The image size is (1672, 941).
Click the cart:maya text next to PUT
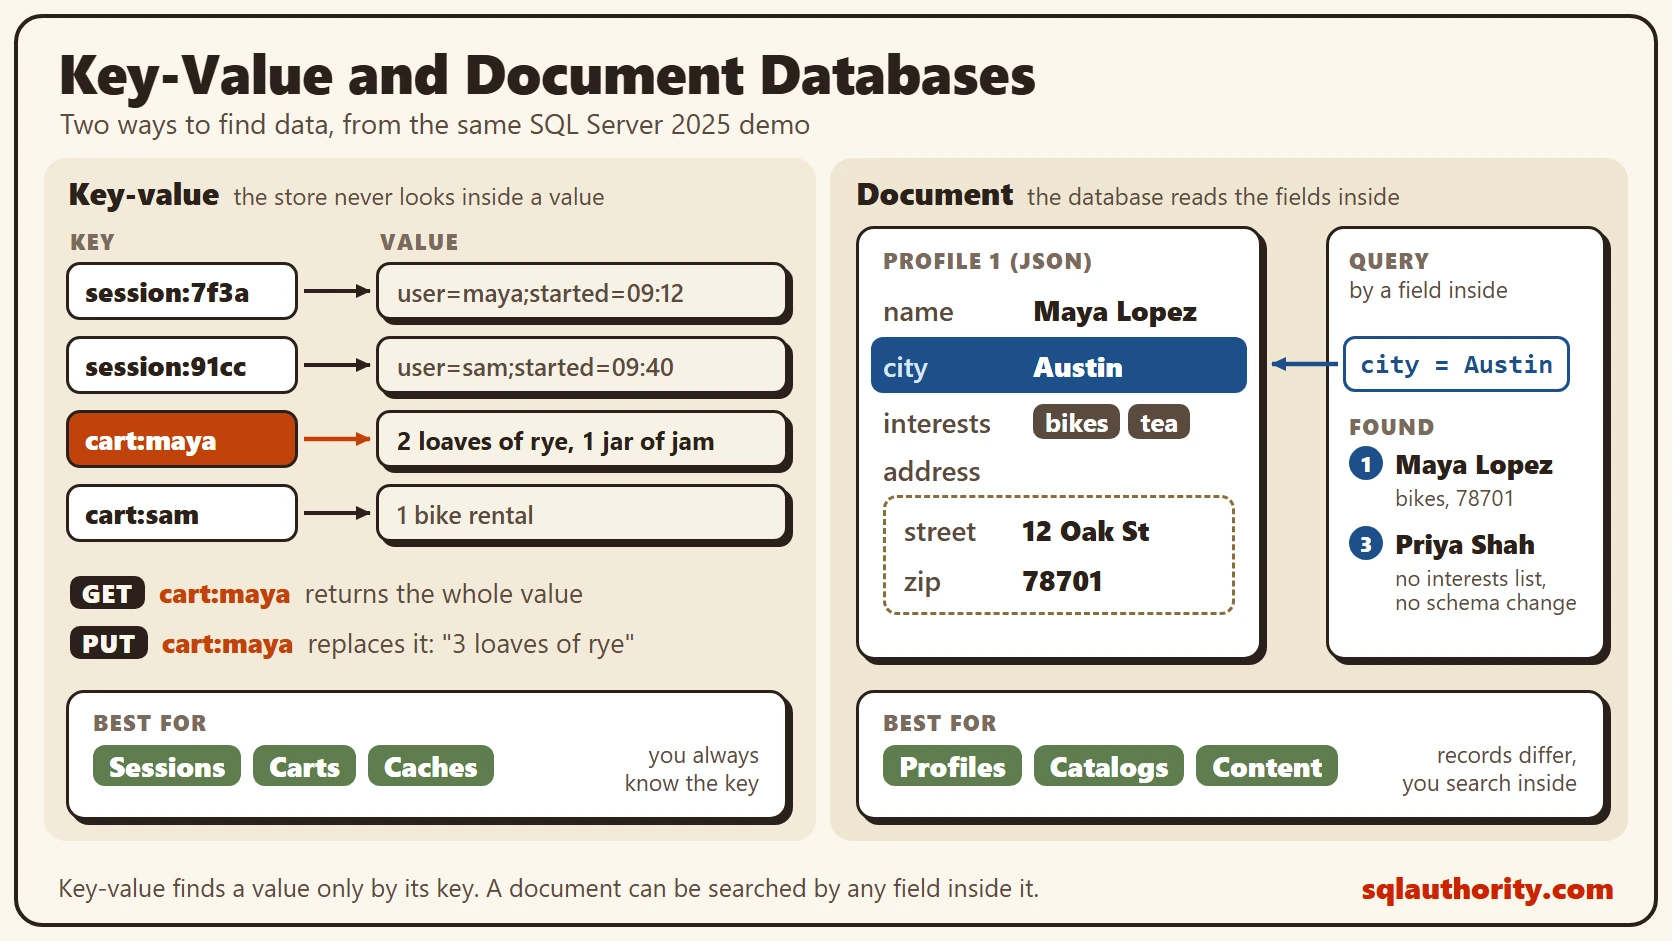pos(227,644)
